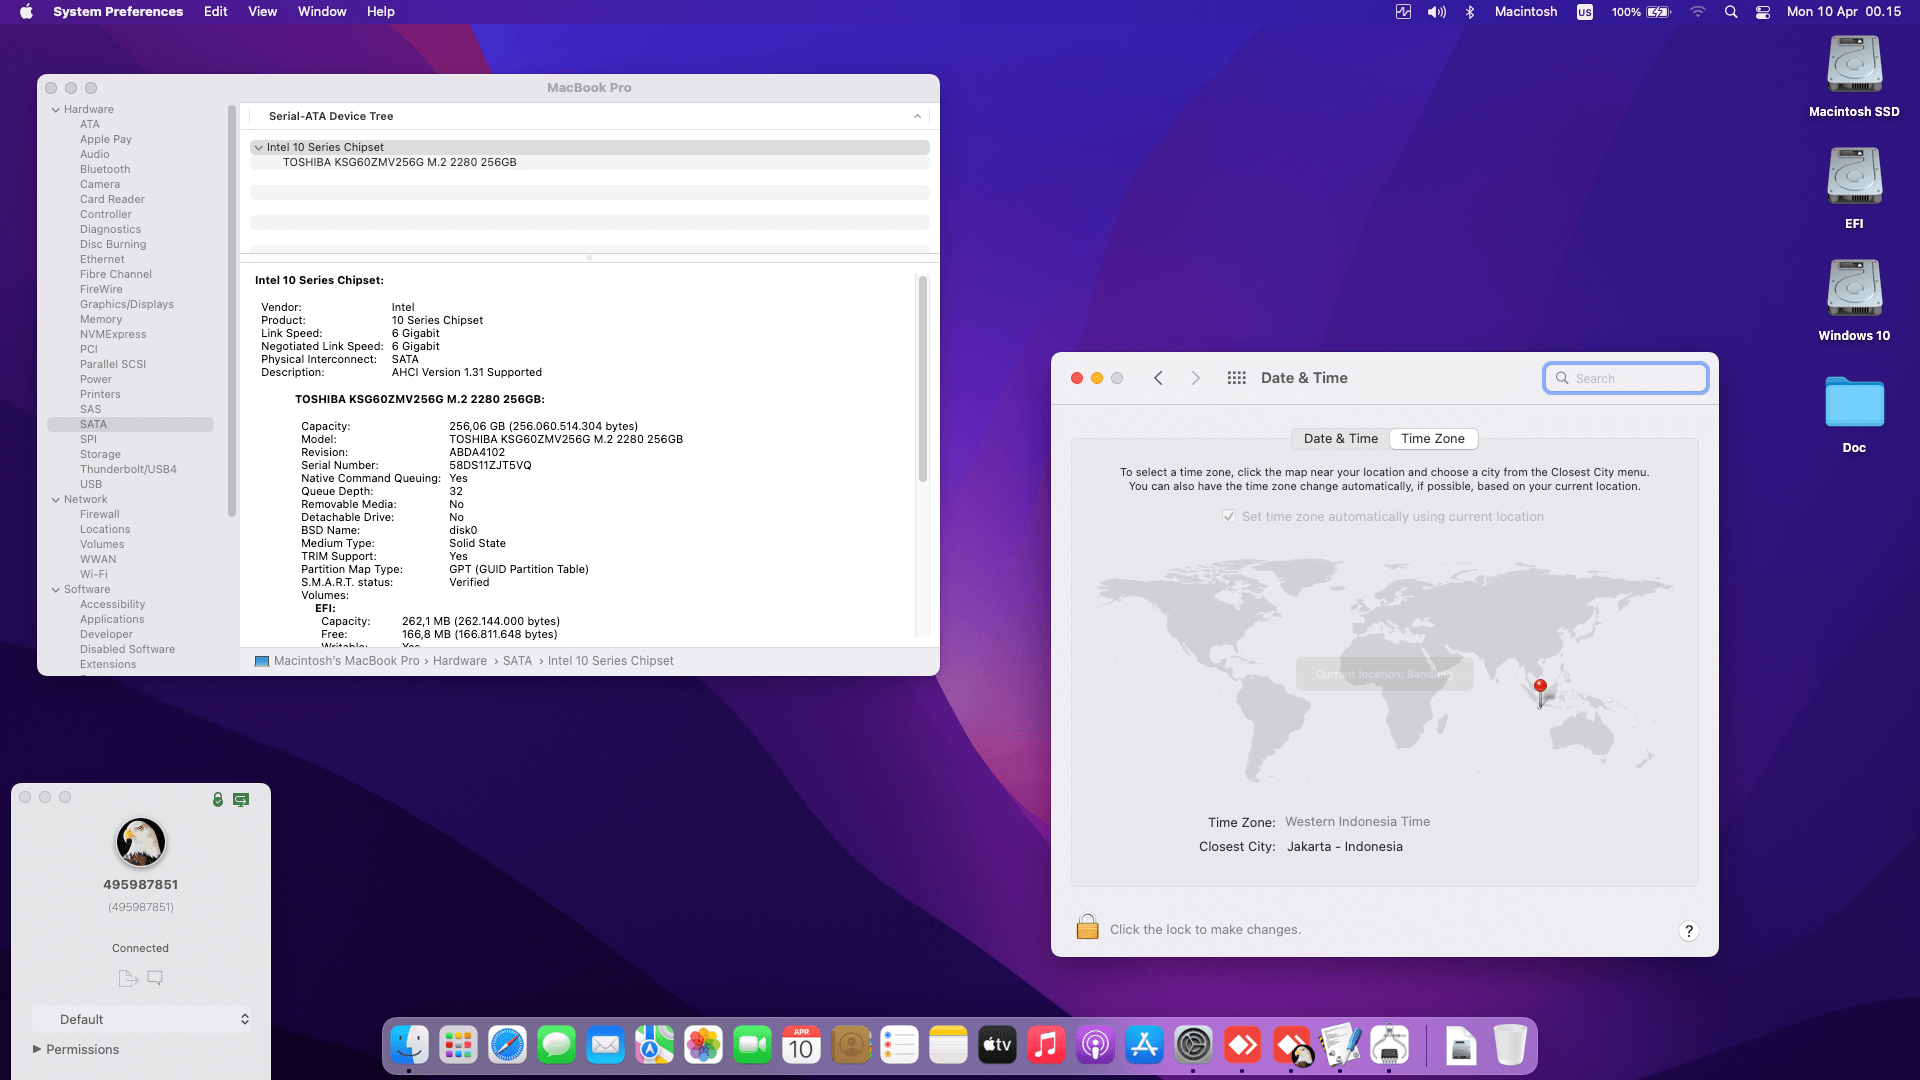Click the help question mark button
The width and height of the screenshot is (1920, 1080).
pos(1689,931)
